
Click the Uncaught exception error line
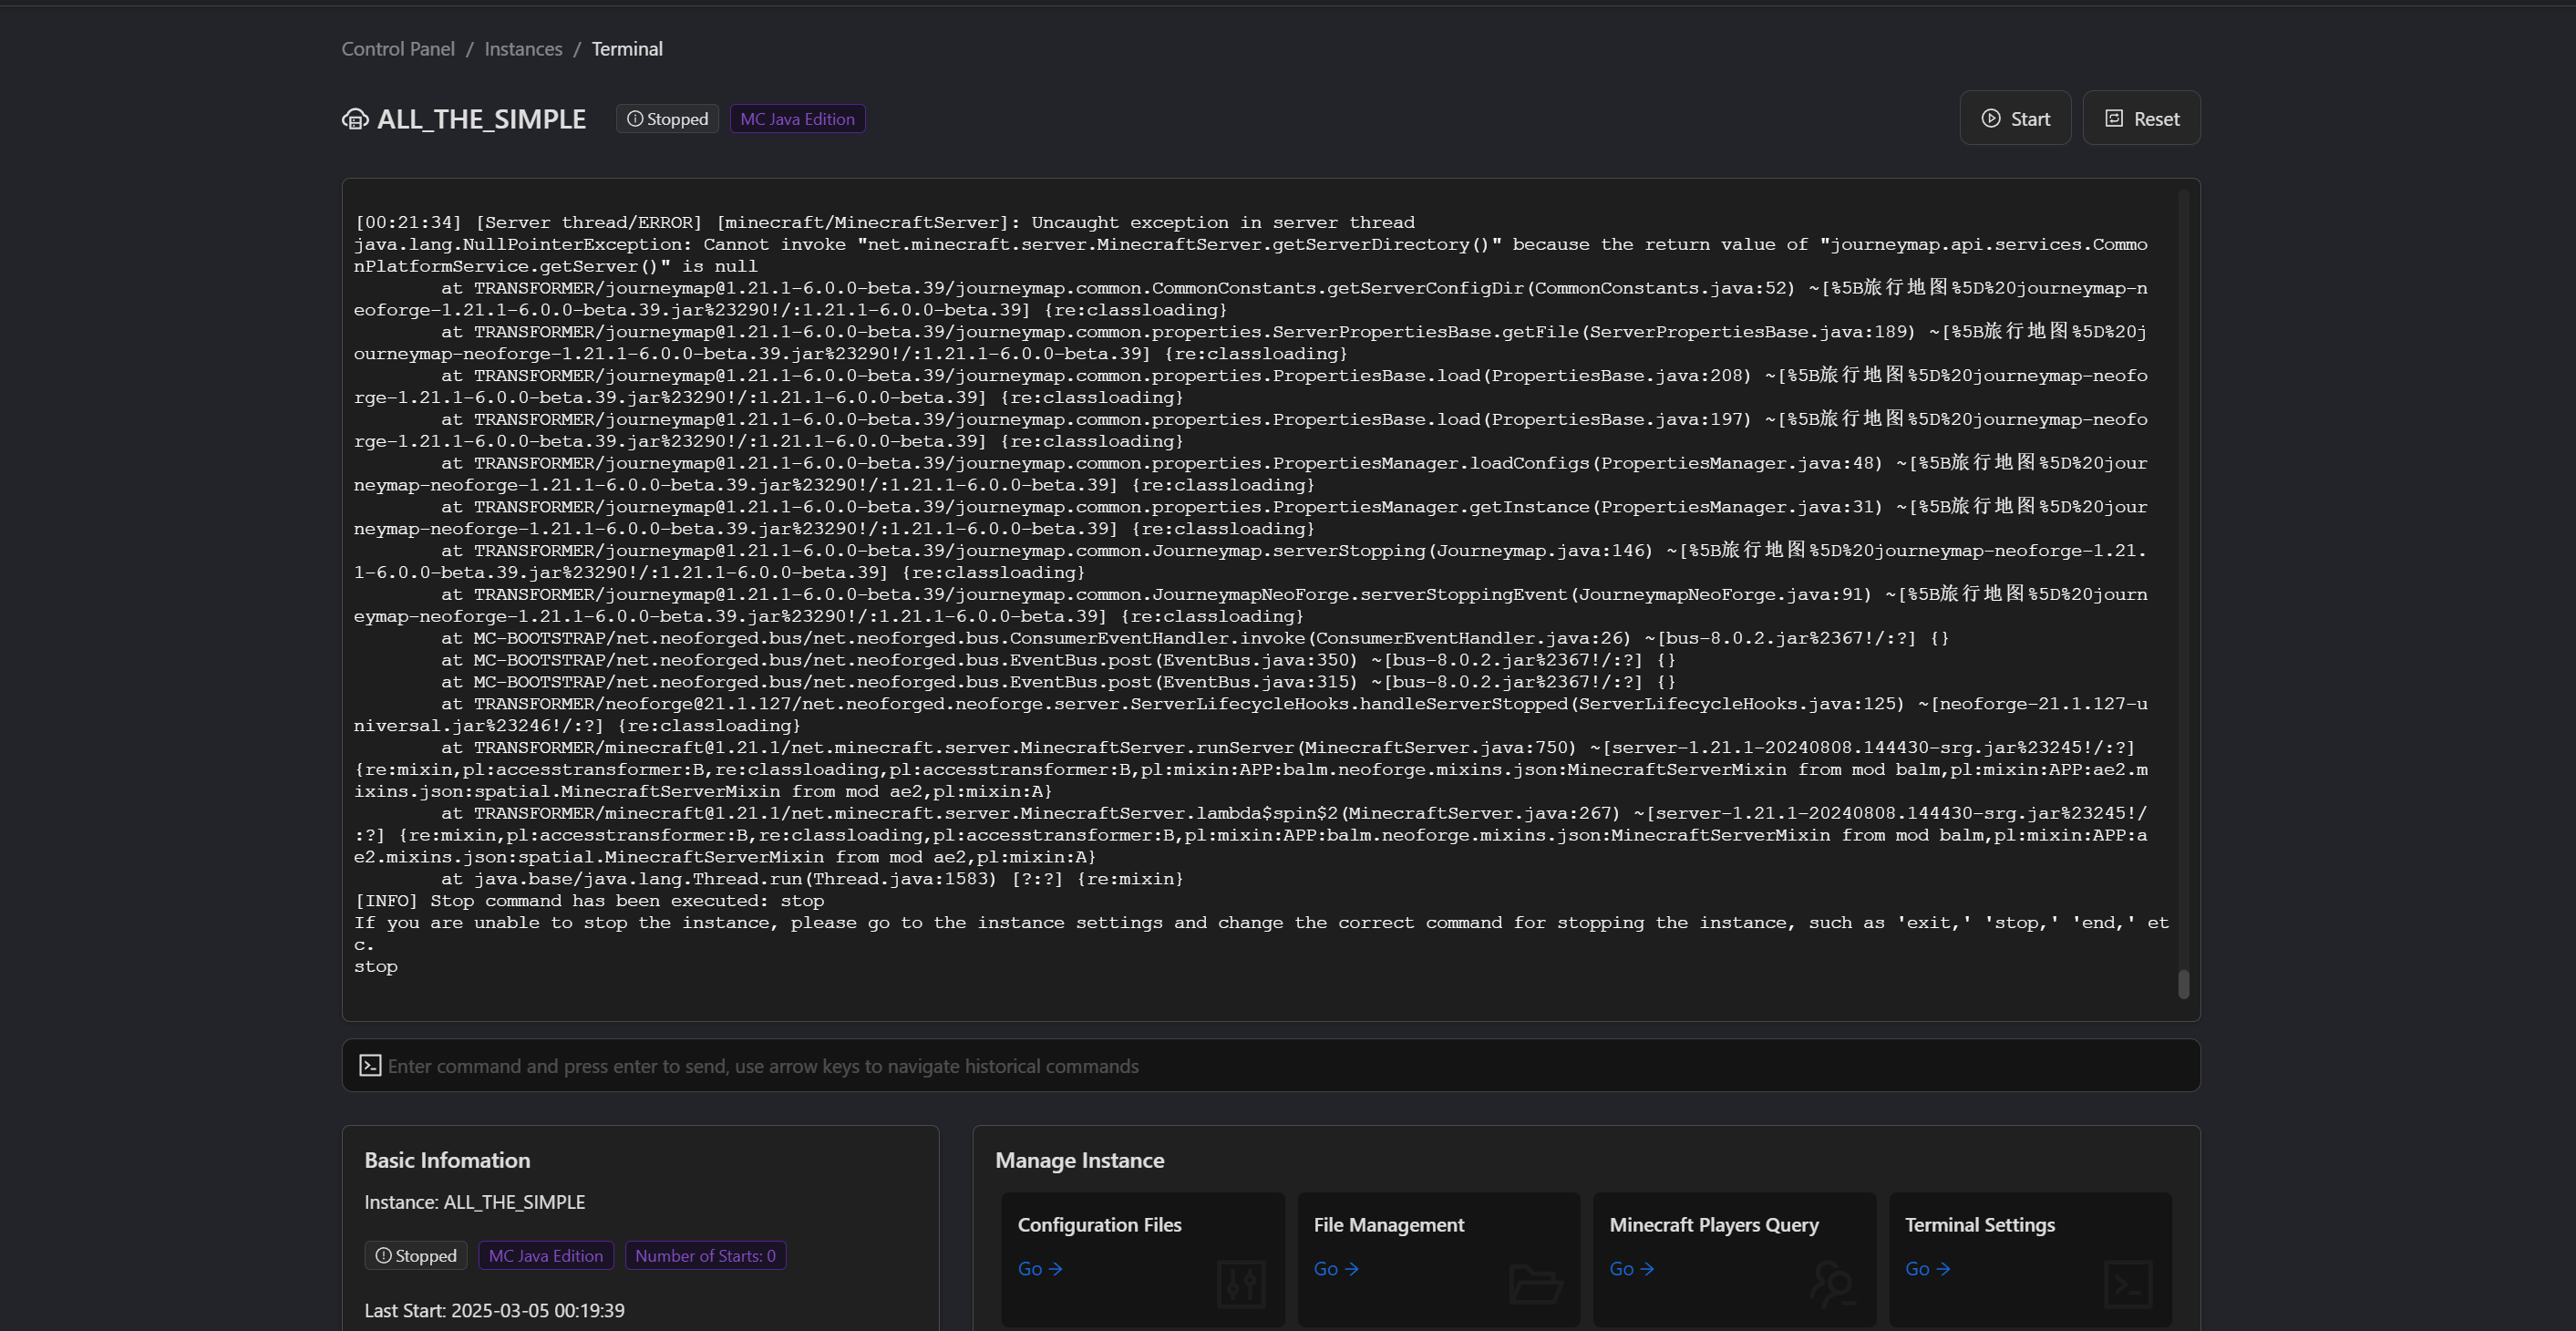coord(885,222)
